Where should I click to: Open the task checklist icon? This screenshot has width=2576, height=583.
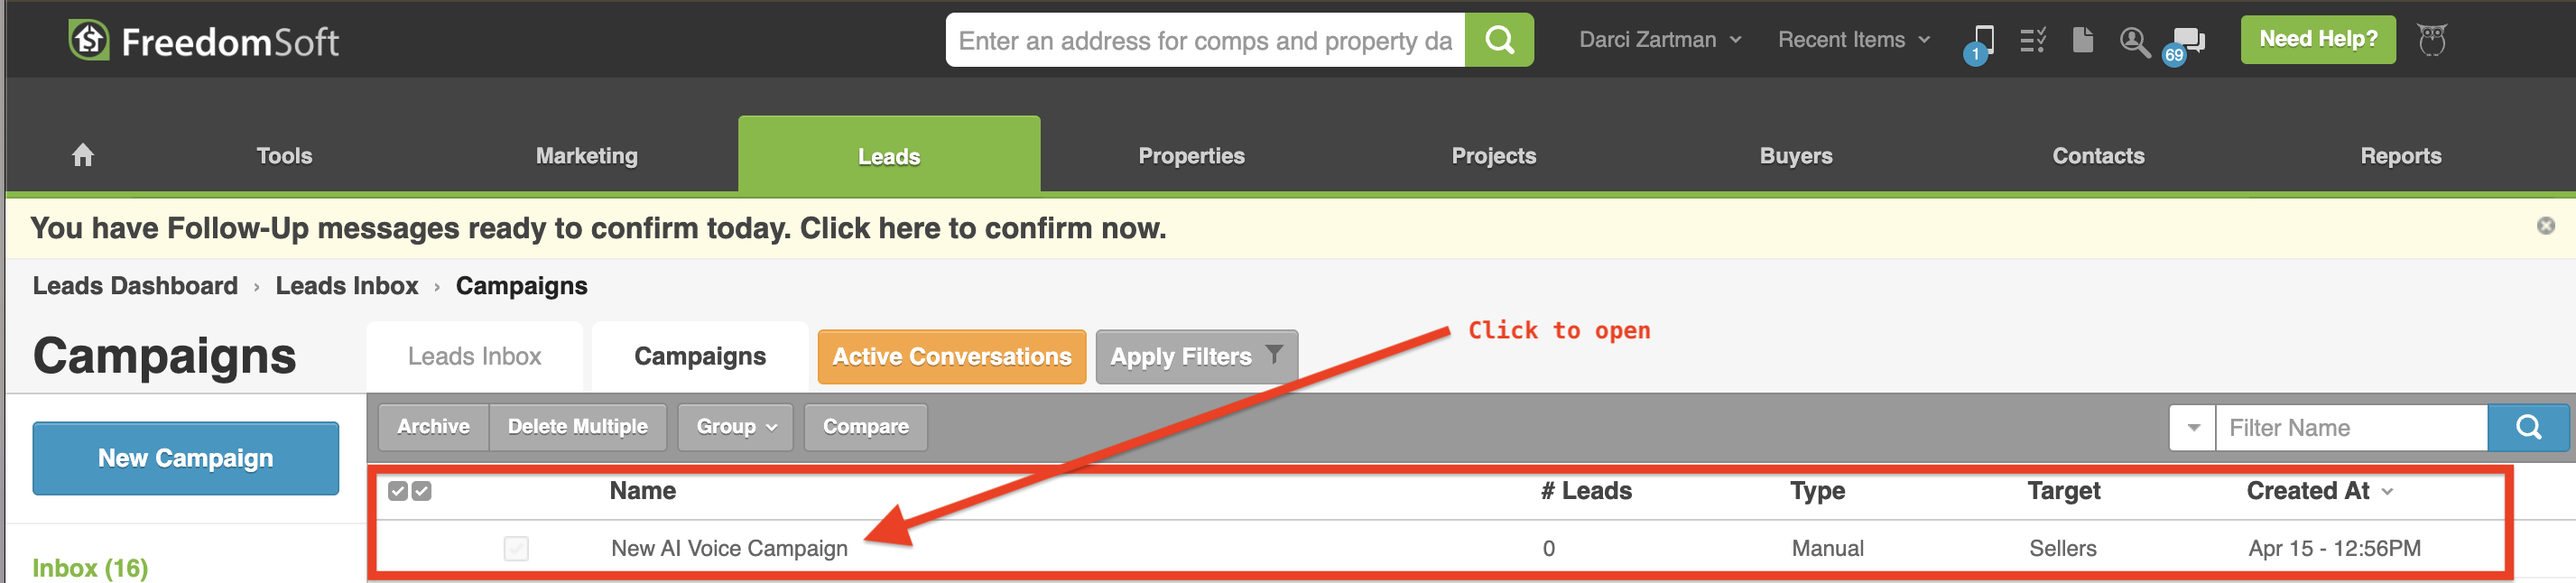(2032, 41)
